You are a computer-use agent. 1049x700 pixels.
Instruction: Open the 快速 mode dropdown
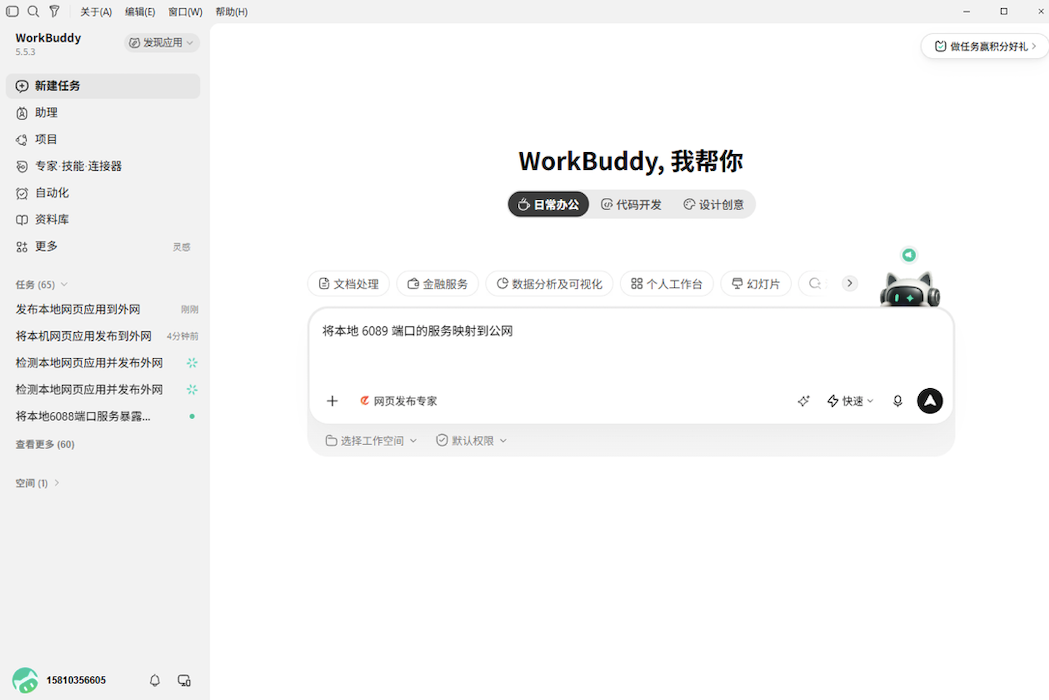pos(850,401)
